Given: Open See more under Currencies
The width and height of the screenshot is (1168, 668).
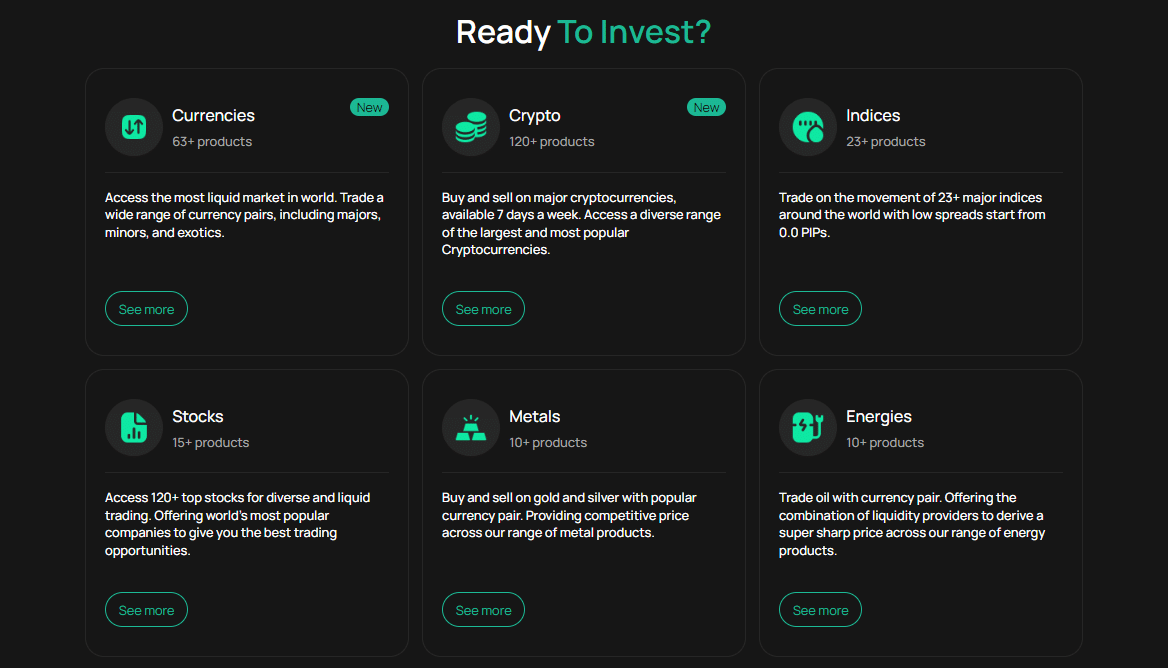Looking at the screenshot, I should pos(146,309).
